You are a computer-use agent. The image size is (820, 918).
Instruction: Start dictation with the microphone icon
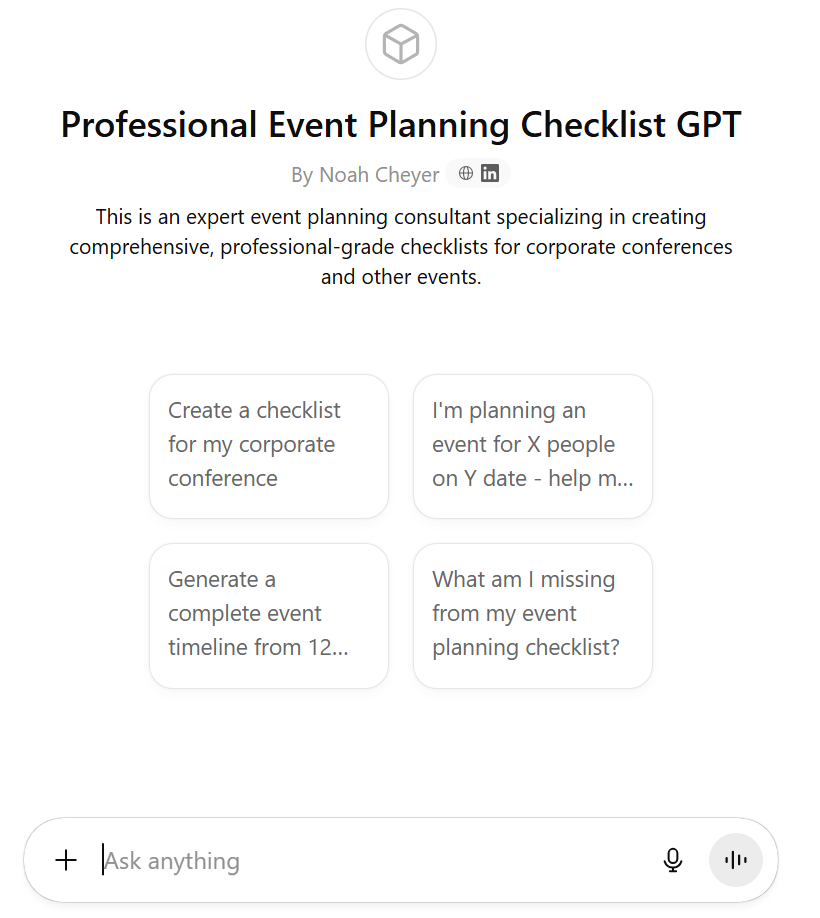click(673, 860)
